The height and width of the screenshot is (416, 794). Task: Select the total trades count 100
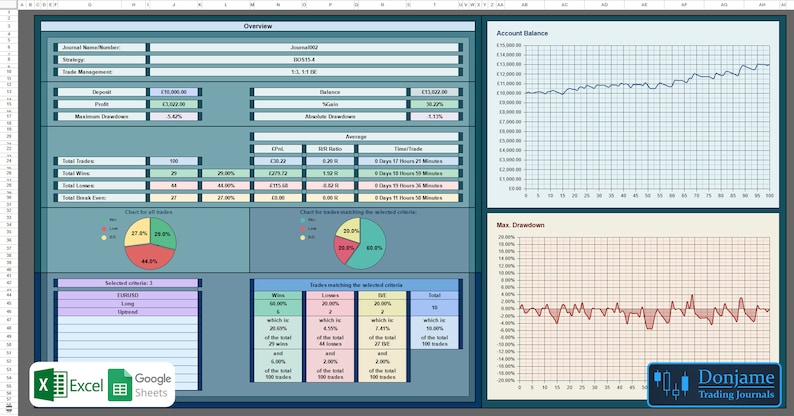(x=174, y=161)
